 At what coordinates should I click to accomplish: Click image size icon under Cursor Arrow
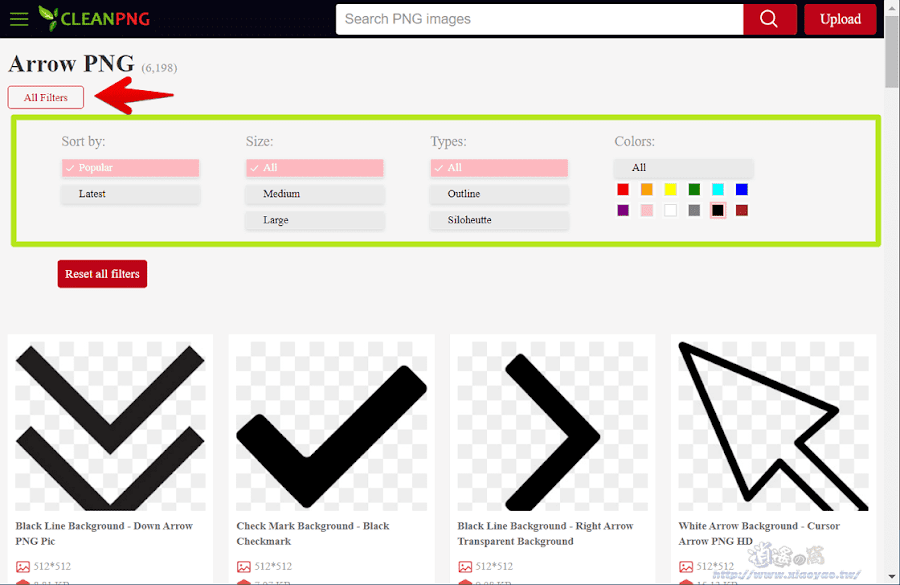[686, 567]
